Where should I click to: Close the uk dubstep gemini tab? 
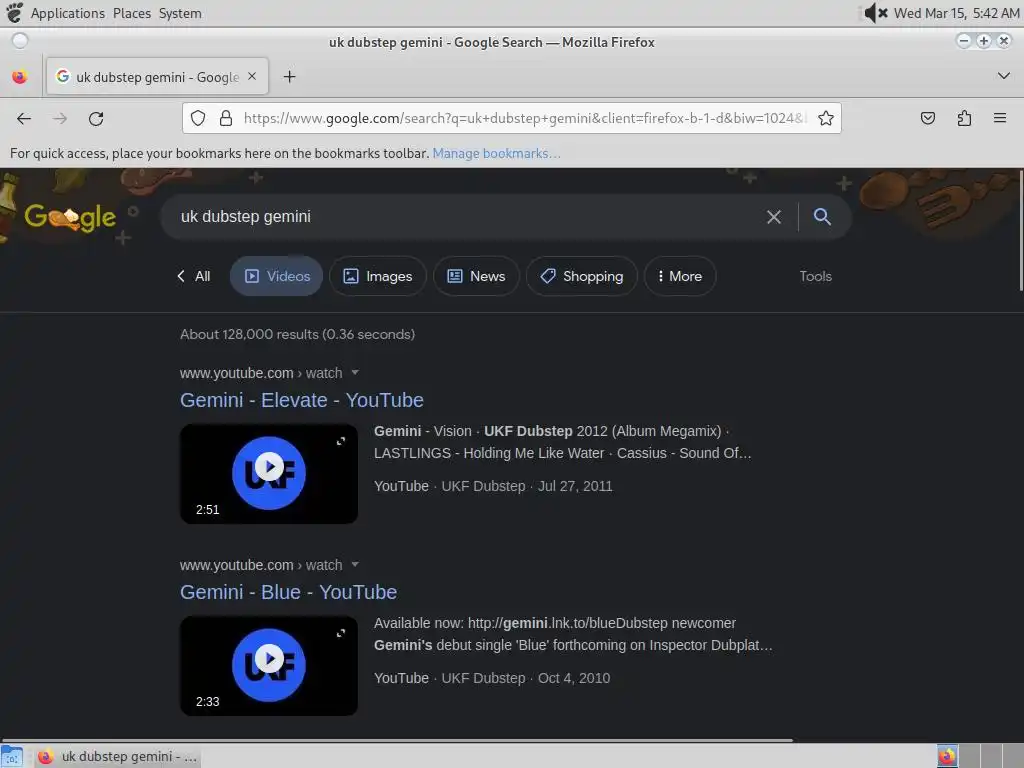point(252,76)
